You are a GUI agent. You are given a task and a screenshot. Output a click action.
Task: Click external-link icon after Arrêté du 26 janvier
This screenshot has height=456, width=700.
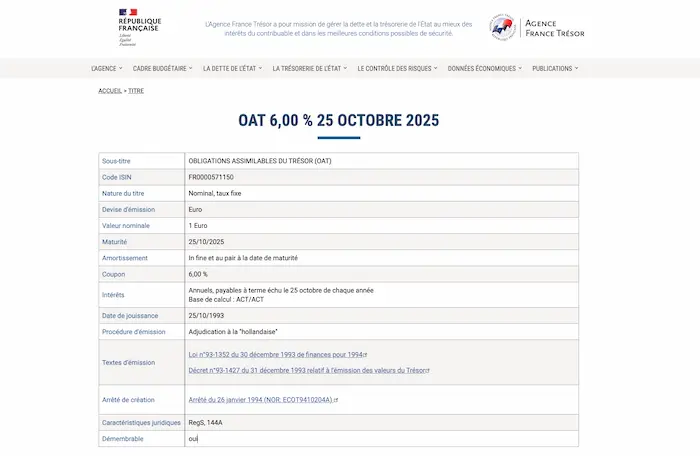336,400
